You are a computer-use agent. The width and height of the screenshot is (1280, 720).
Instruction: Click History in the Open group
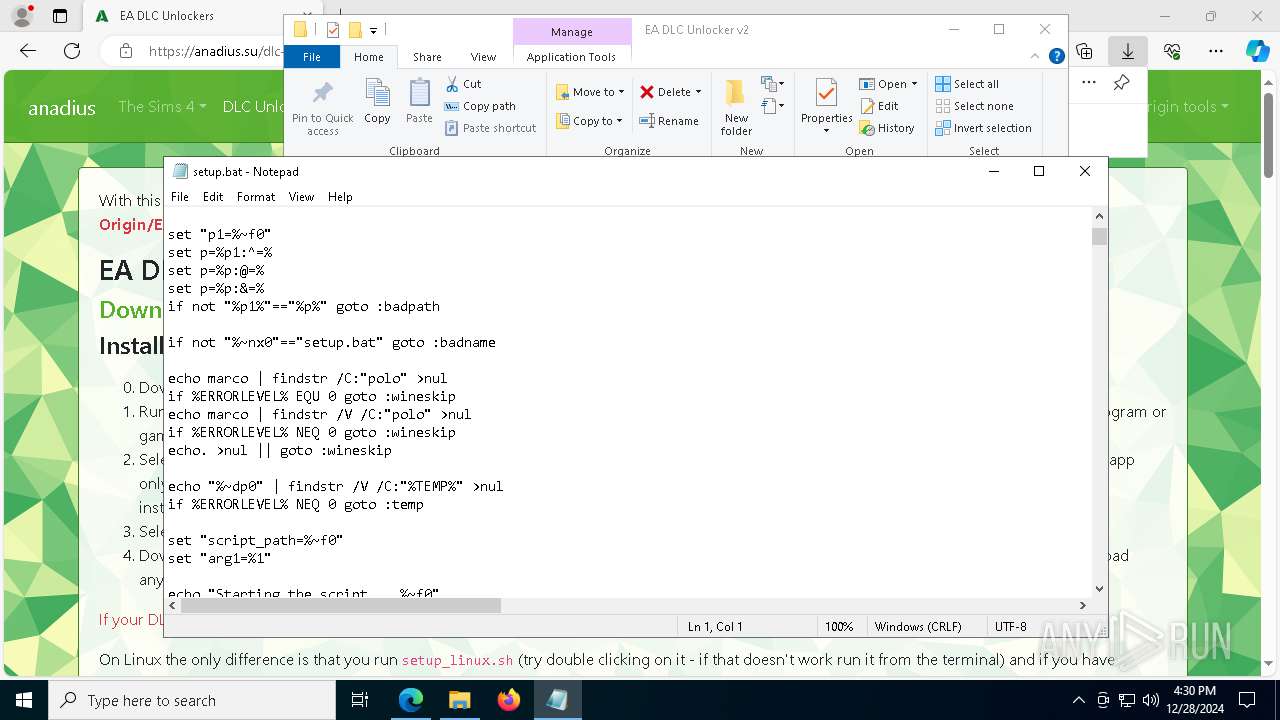887,128
